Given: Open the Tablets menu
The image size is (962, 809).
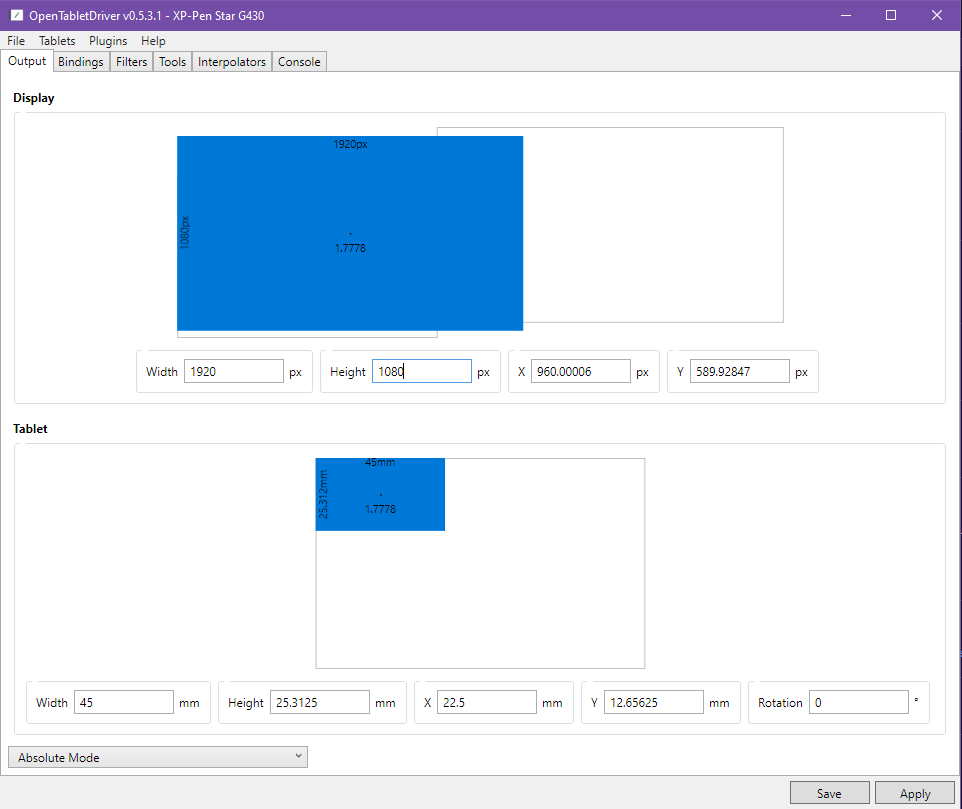Looking at the screenshot, I should 57,41.
